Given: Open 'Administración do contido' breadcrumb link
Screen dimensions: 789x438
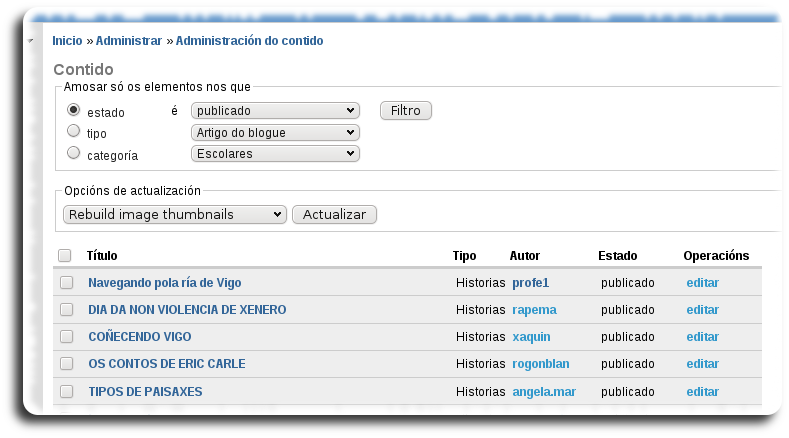Looking at the screenshot, I should tap(249, 41).
